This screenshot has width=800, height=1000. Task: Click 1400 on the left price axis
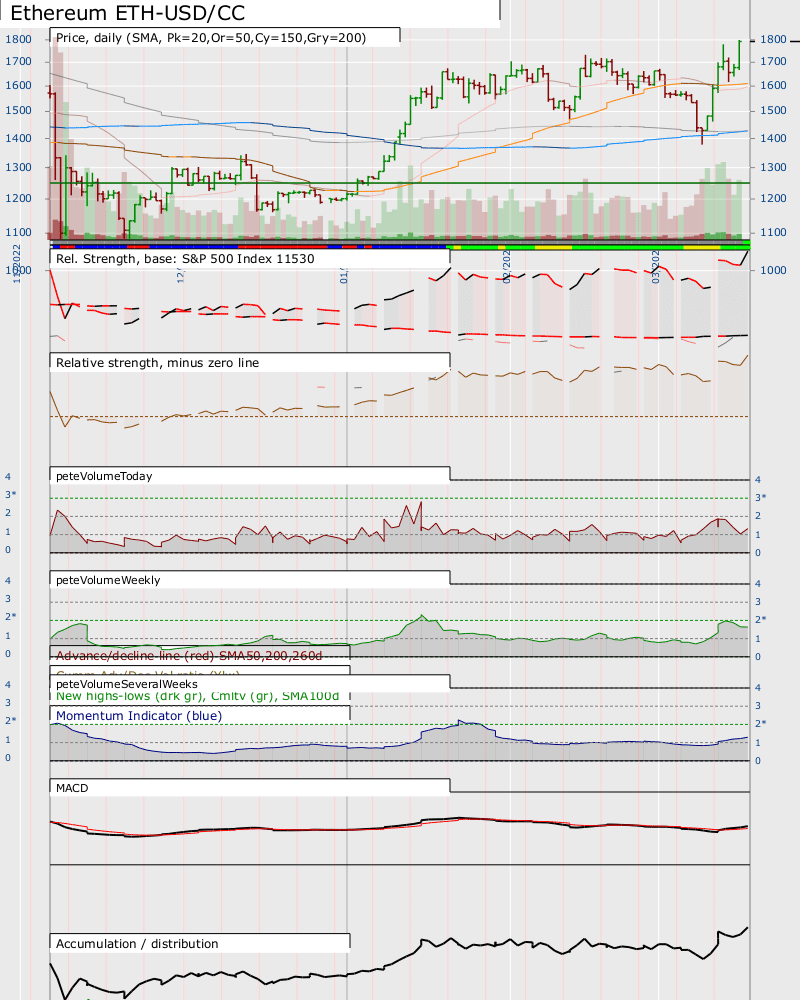pos(19,138)
